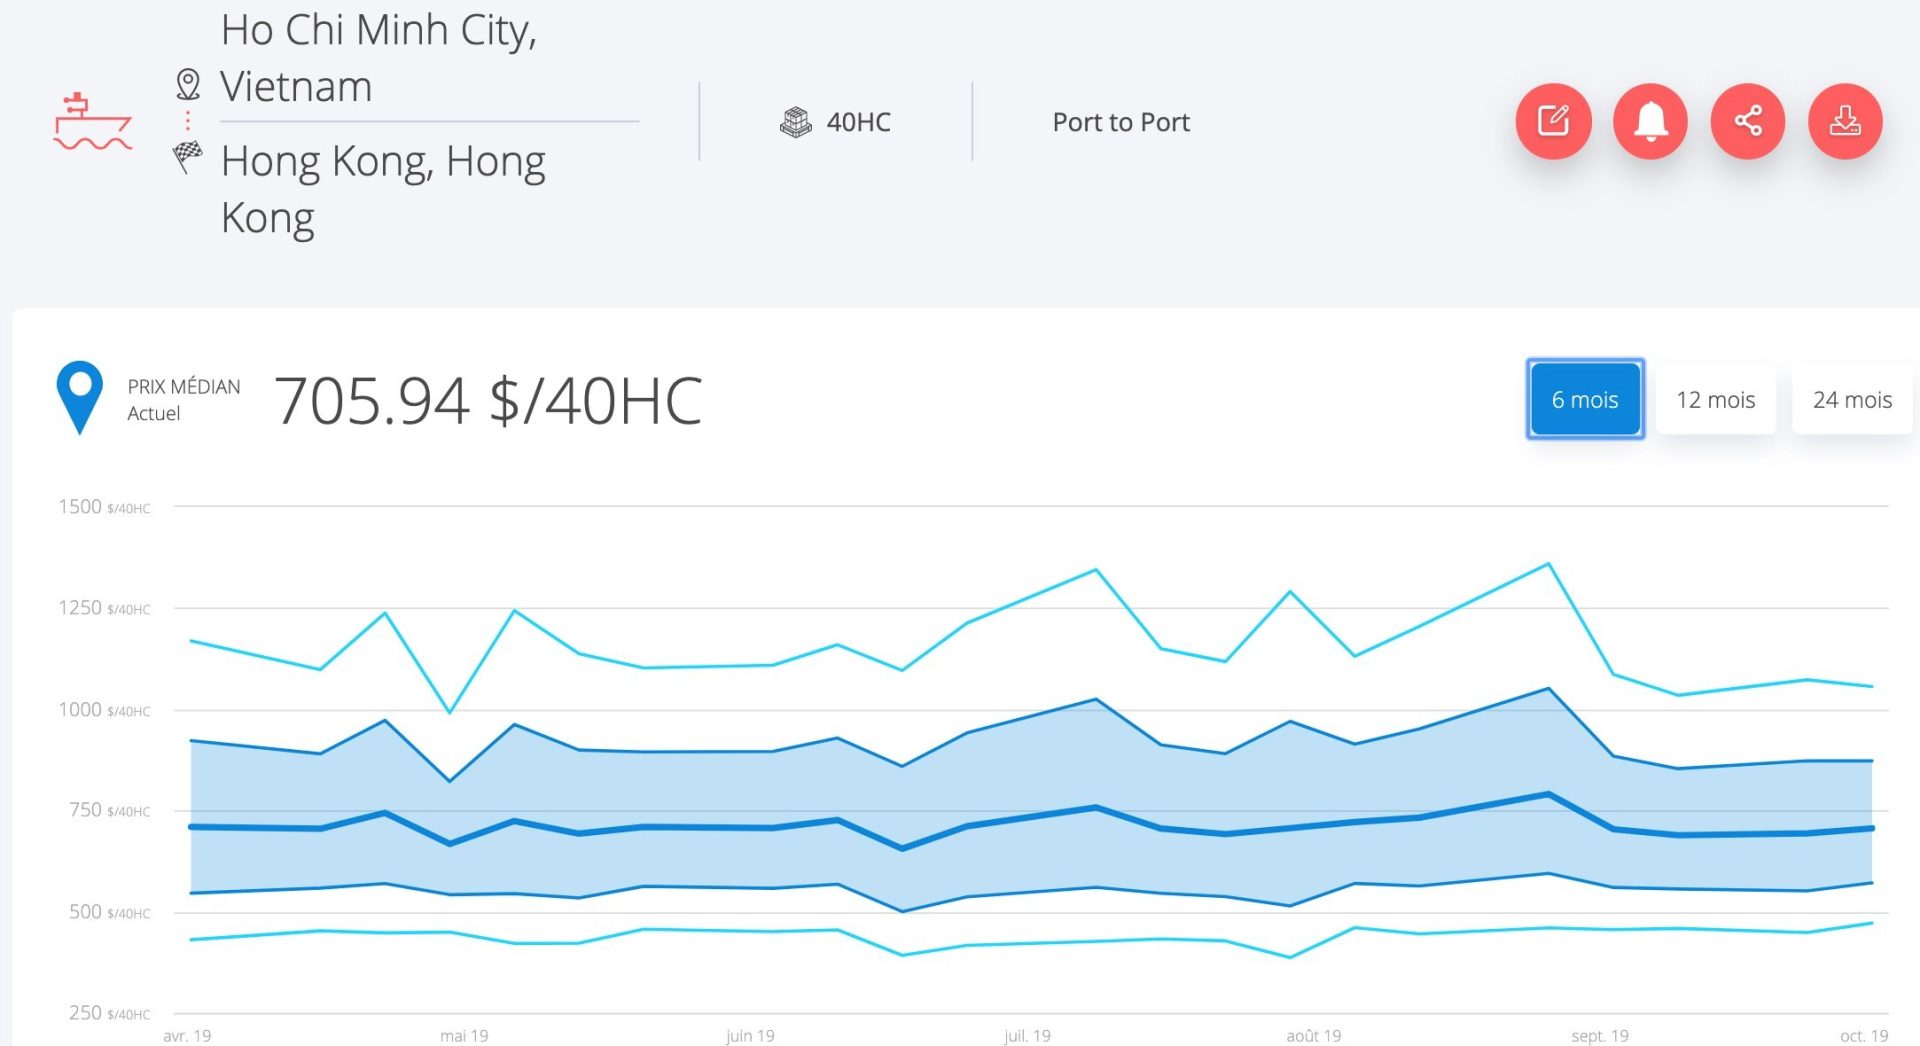The image size is (1920, 1046).
Task: Switch to the 24 mois range
Action: (1852, 399)
